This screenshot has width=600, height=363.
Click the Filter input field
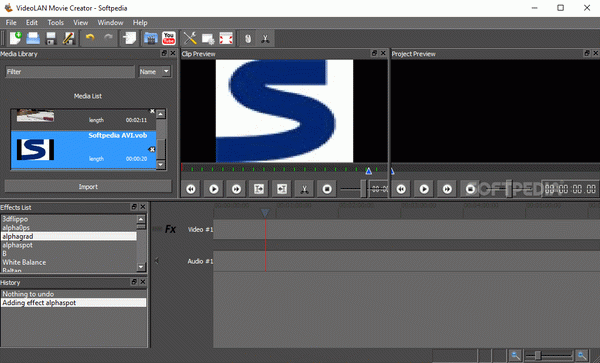(x=70, y=72)
